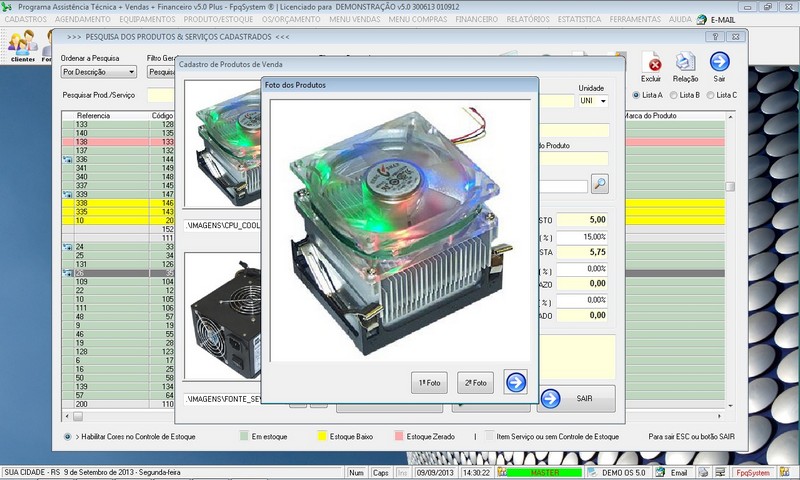Click the DEMO OS 5.0 status bar icon
The width and height of the screenshot is (800, 480).
592,472
